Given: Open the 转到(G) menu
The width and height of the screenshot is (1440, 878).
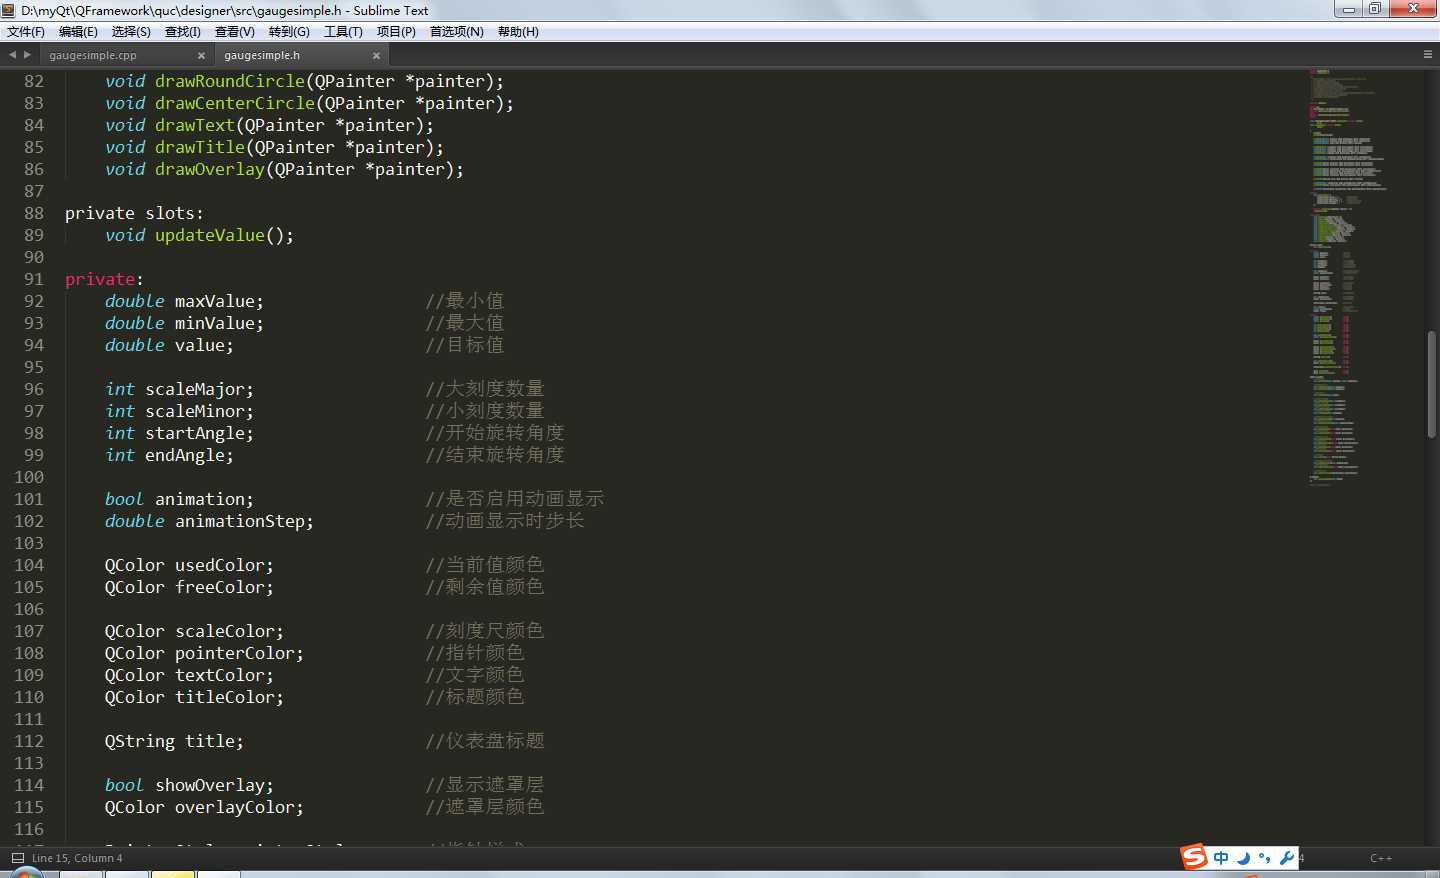Looking at the screenshot, I should 289,32.
